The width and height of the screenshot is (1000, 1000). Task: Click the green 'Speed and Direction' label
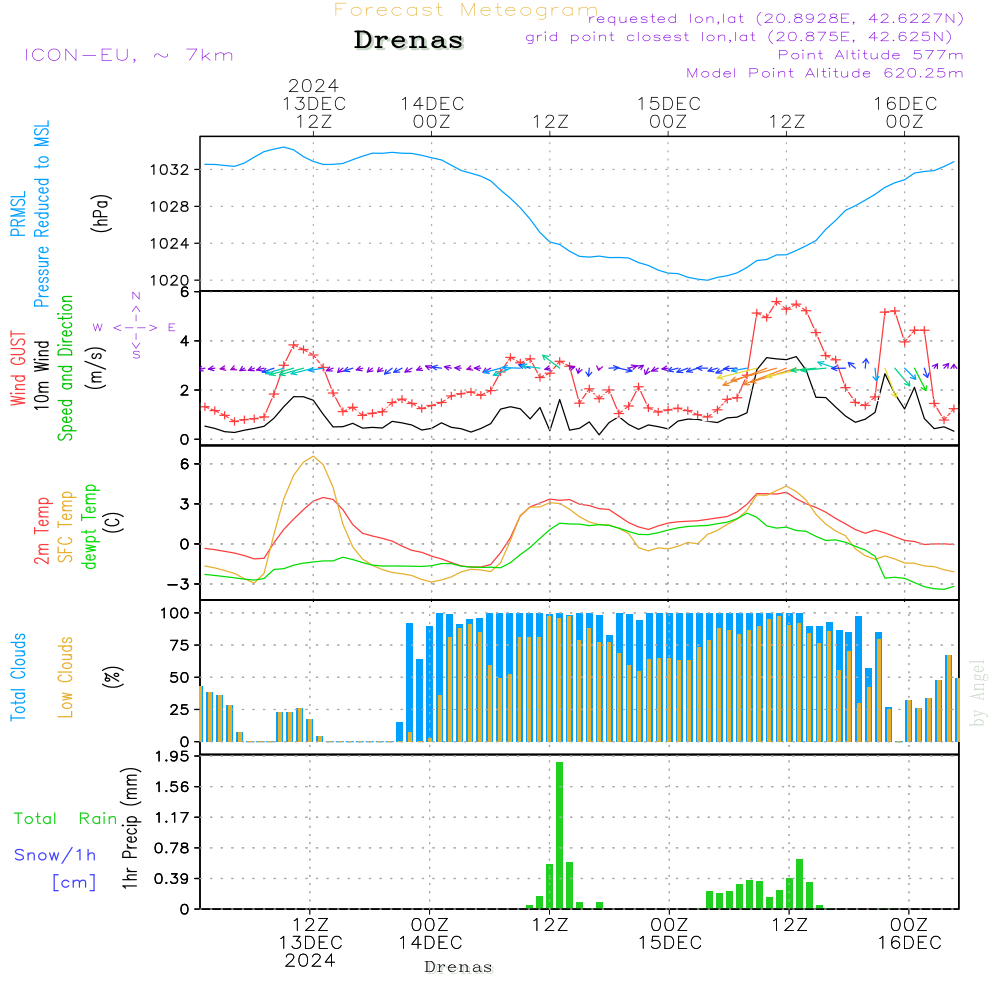65,368
